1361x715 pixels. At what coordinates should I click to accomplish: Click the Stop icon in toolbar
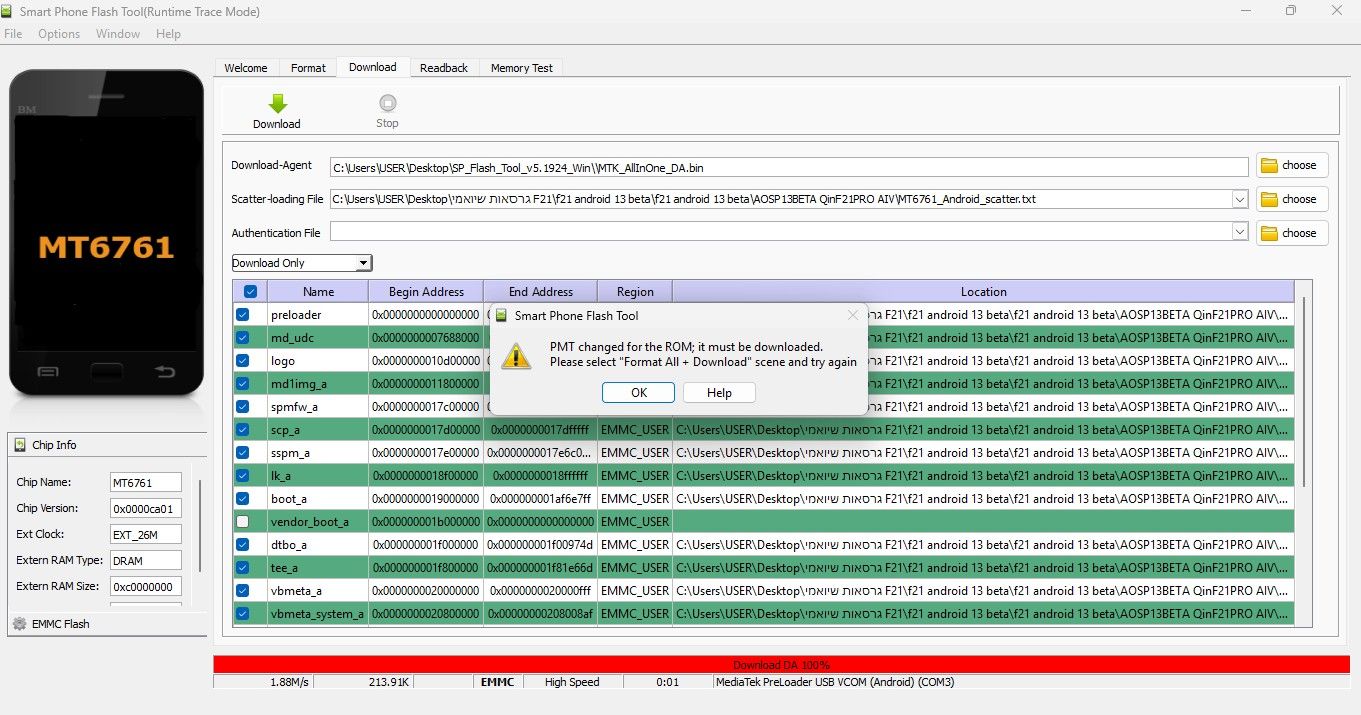pyautogui.click(x=387, y=103)
